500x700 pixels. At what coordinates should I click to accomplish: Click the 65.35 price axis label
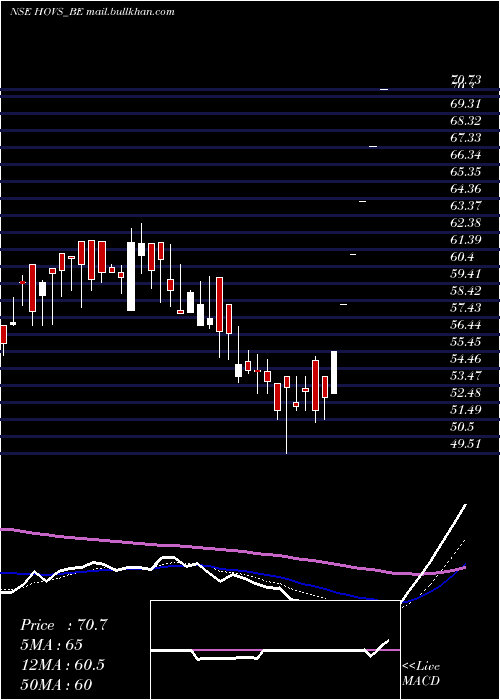point(466,172)
